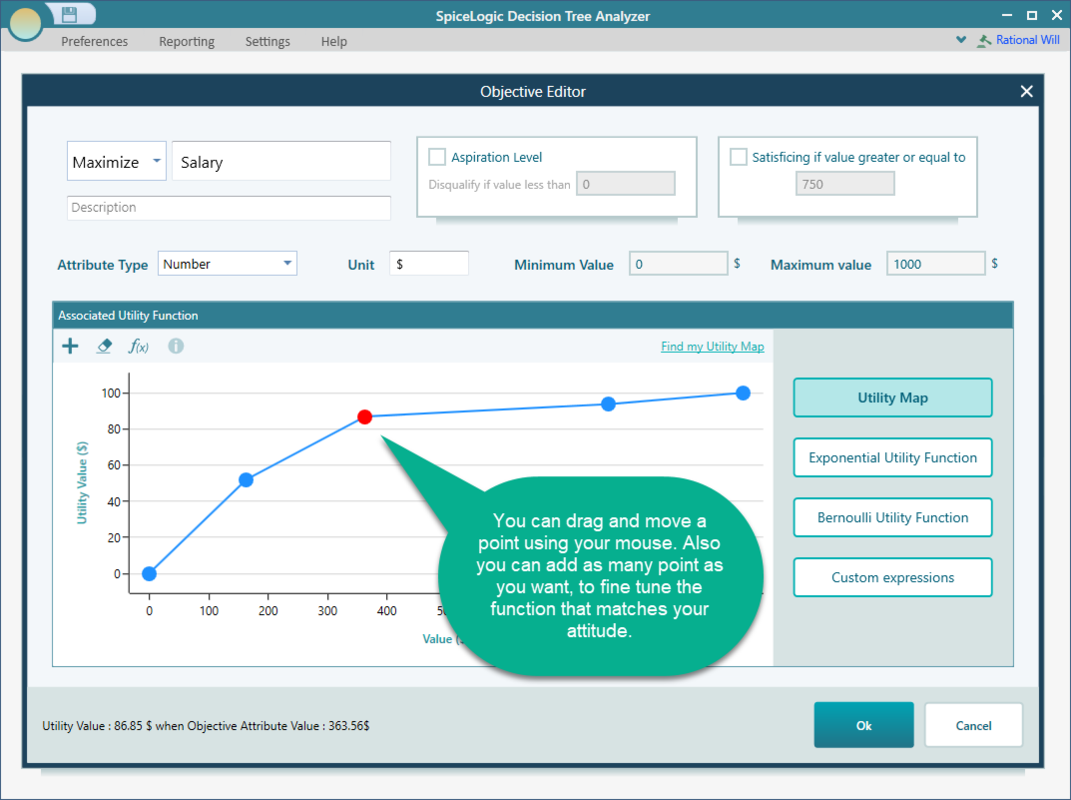Click the Description input field

click(x=229, y=208)
